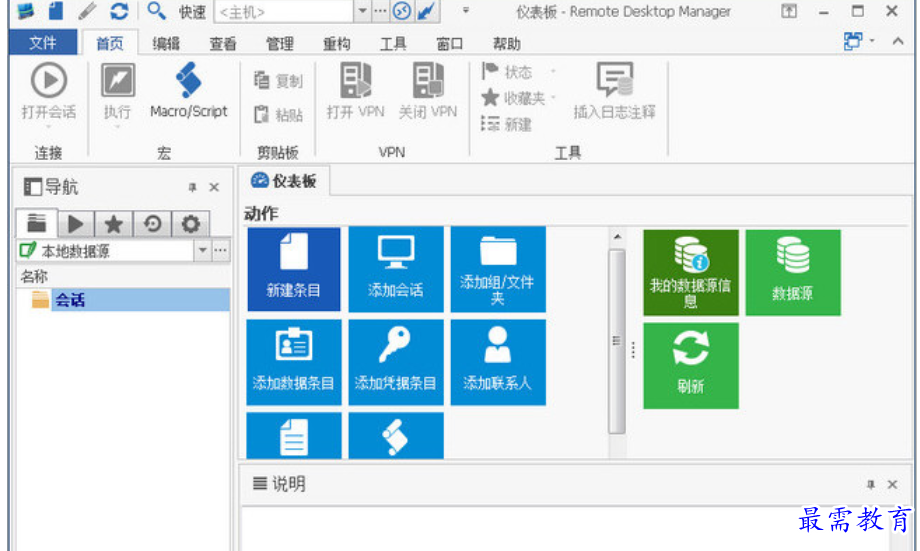
Task: Open the Favorites (收藏夹) star dropdown
Action: click(x=518, y=98)
